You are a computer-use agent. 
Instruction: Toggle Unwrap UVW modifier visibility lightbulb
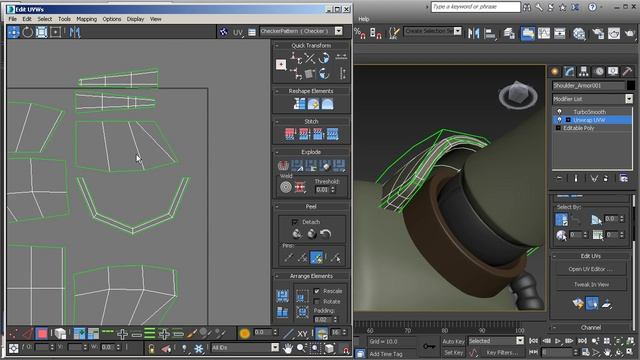click(x=559, y=120)
